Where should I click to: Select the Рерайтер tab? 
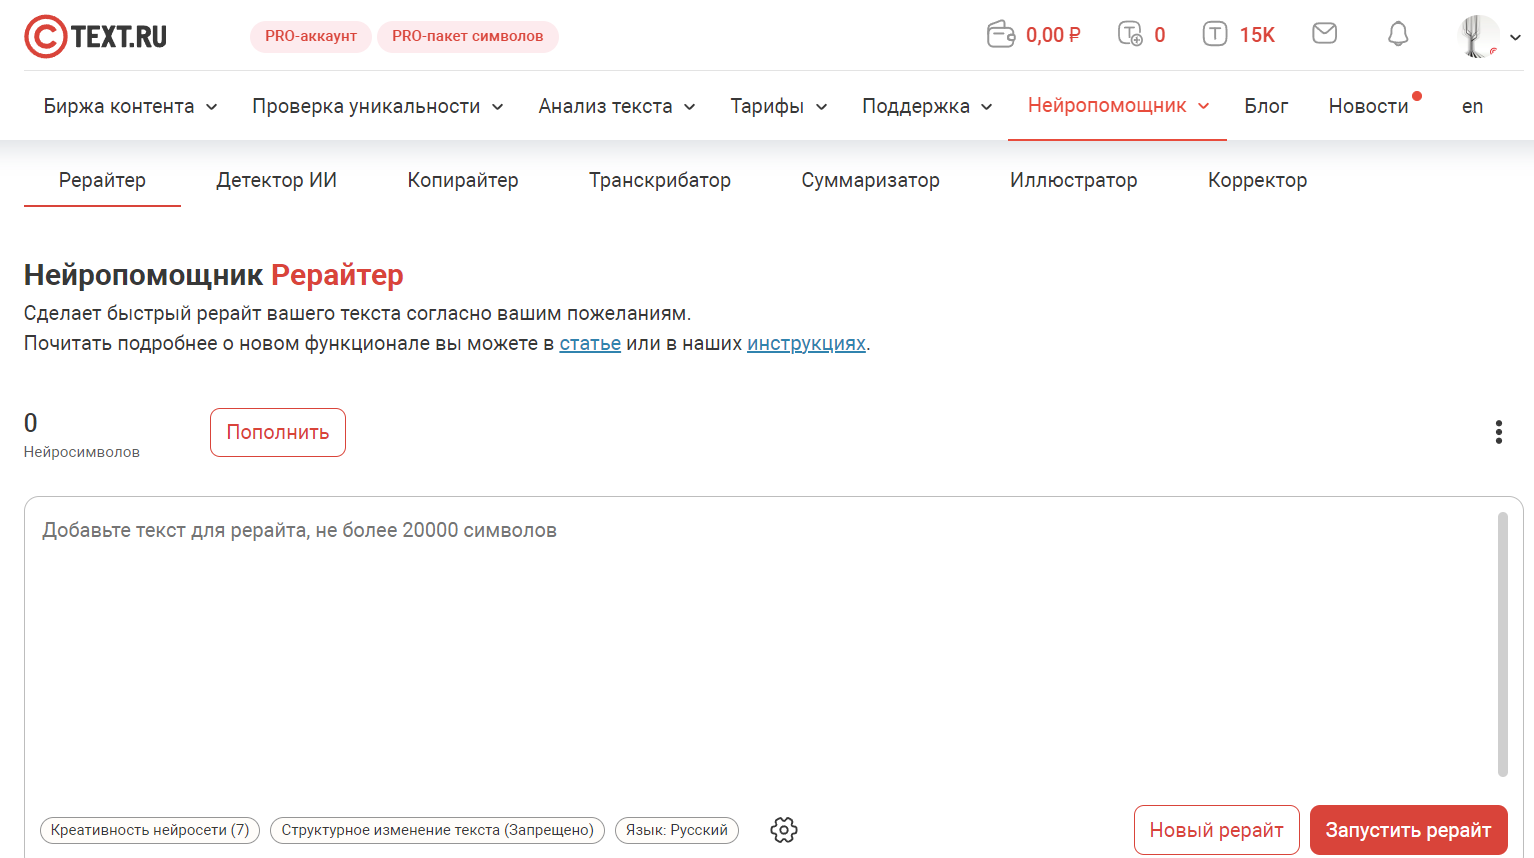pos(102,180)
